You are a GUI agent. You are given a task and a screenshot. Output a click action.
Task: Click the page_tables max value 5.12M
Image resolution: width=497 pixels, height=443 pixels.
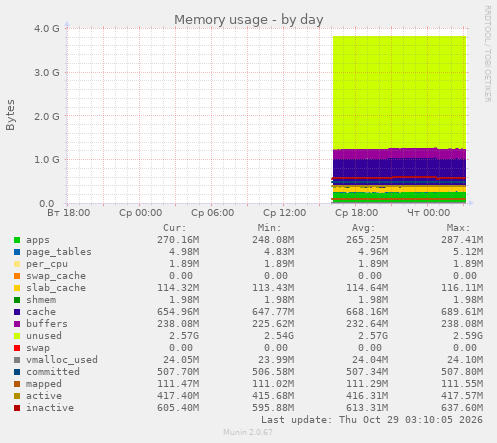468,252
